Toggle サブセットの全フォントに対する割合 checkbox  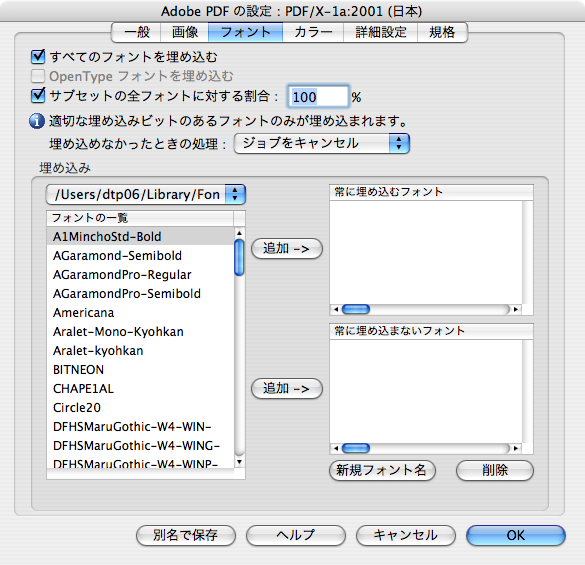(x=38, y=96)
